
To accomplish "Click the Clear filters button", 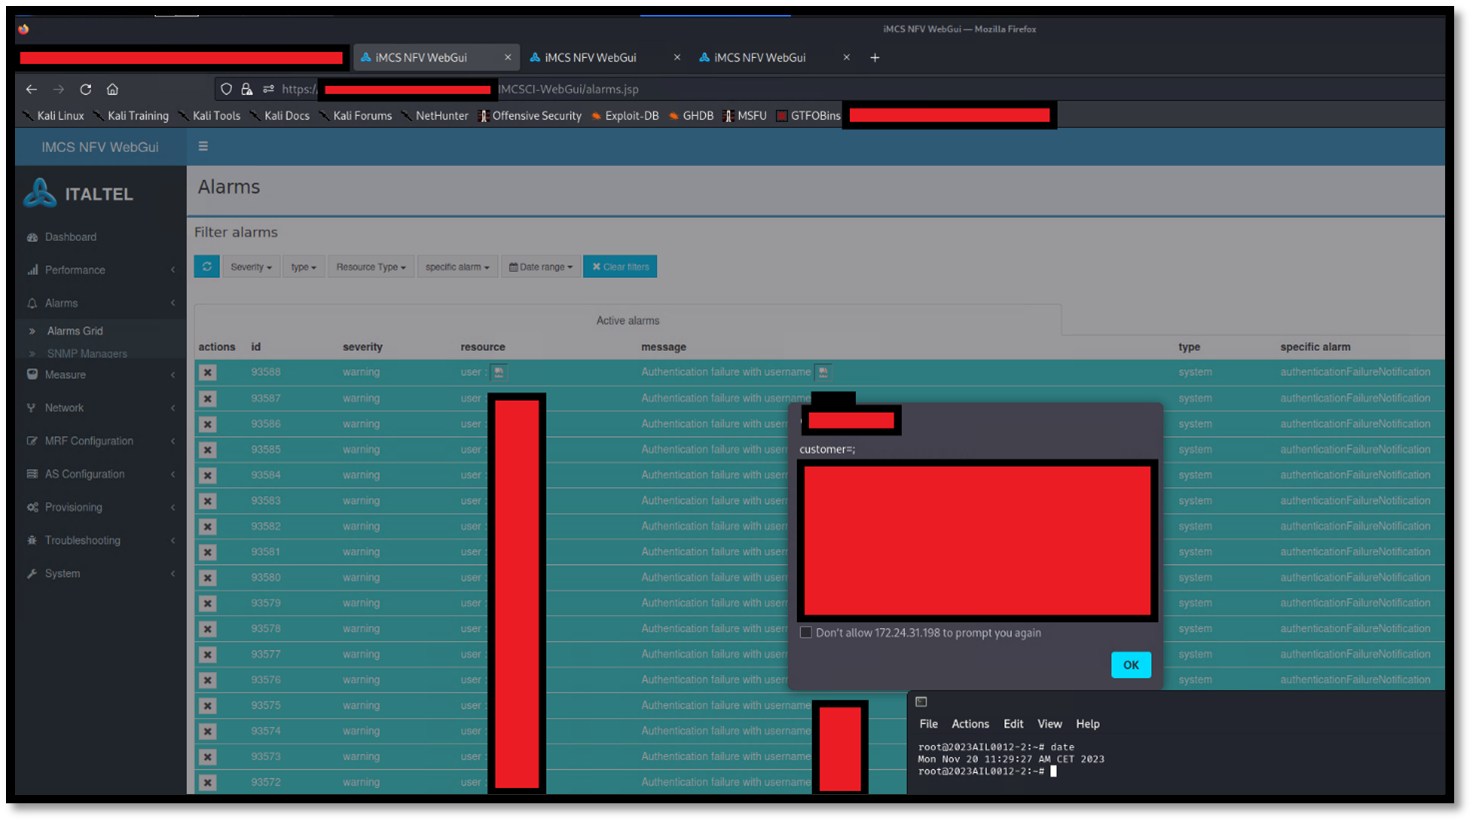I will [620, 267].
